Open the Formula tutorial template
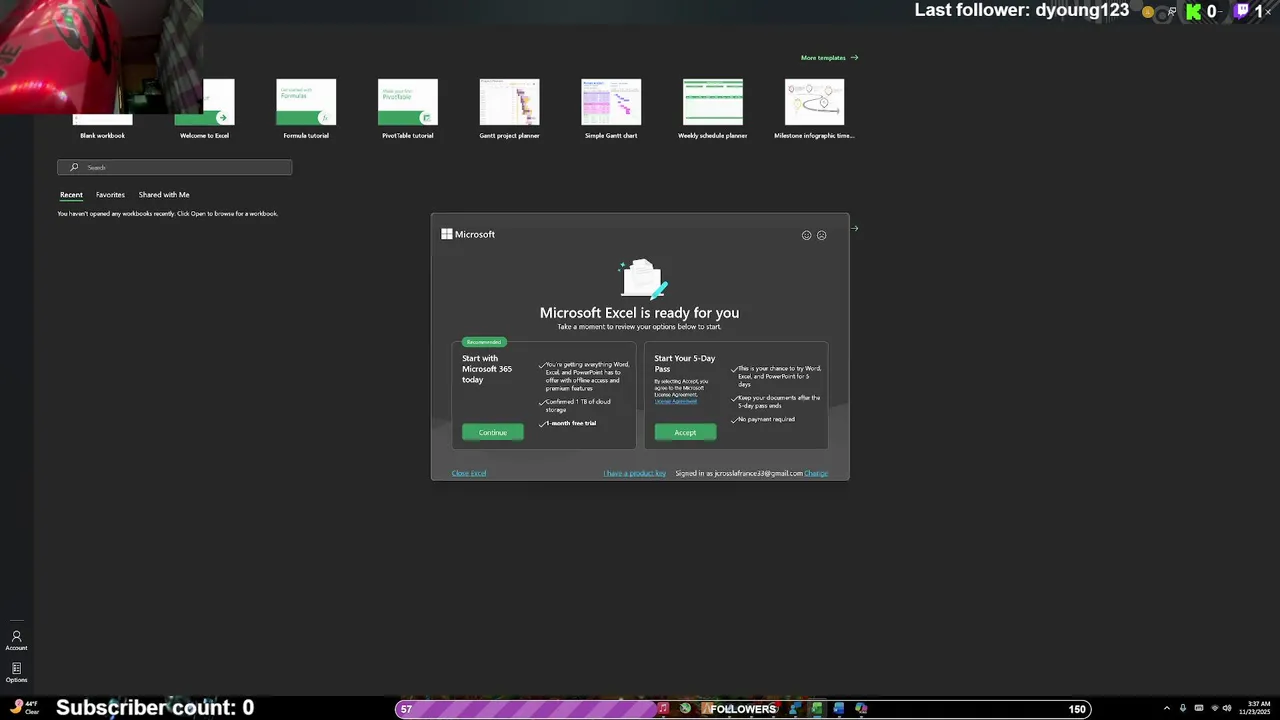 click(306, 109)
